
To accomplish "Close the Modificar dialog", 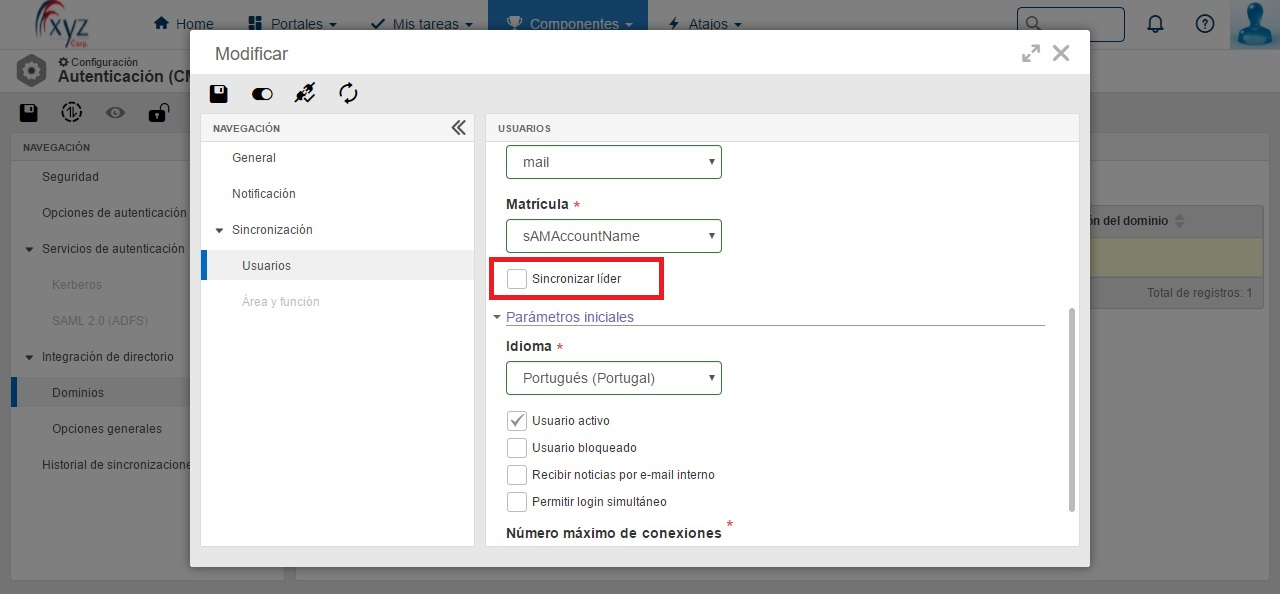I will [1061, 54].
